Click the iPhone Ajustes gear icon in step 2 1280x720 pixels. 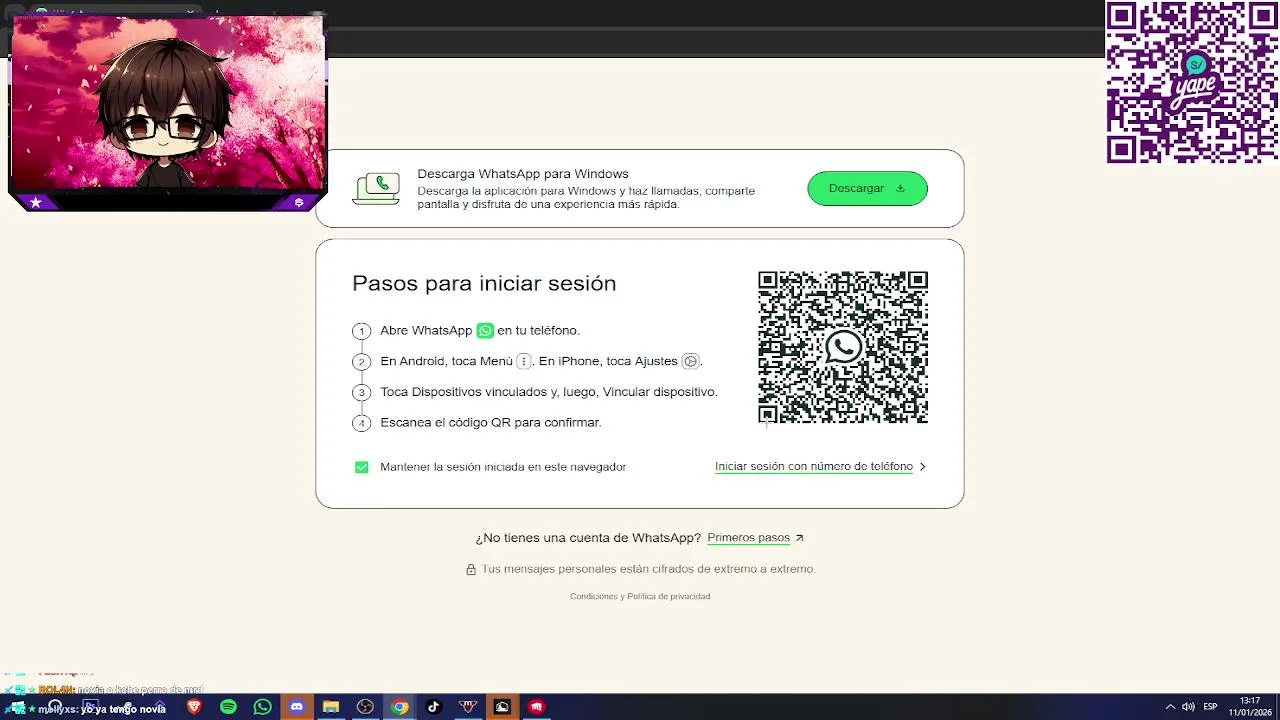pos(690,361)
